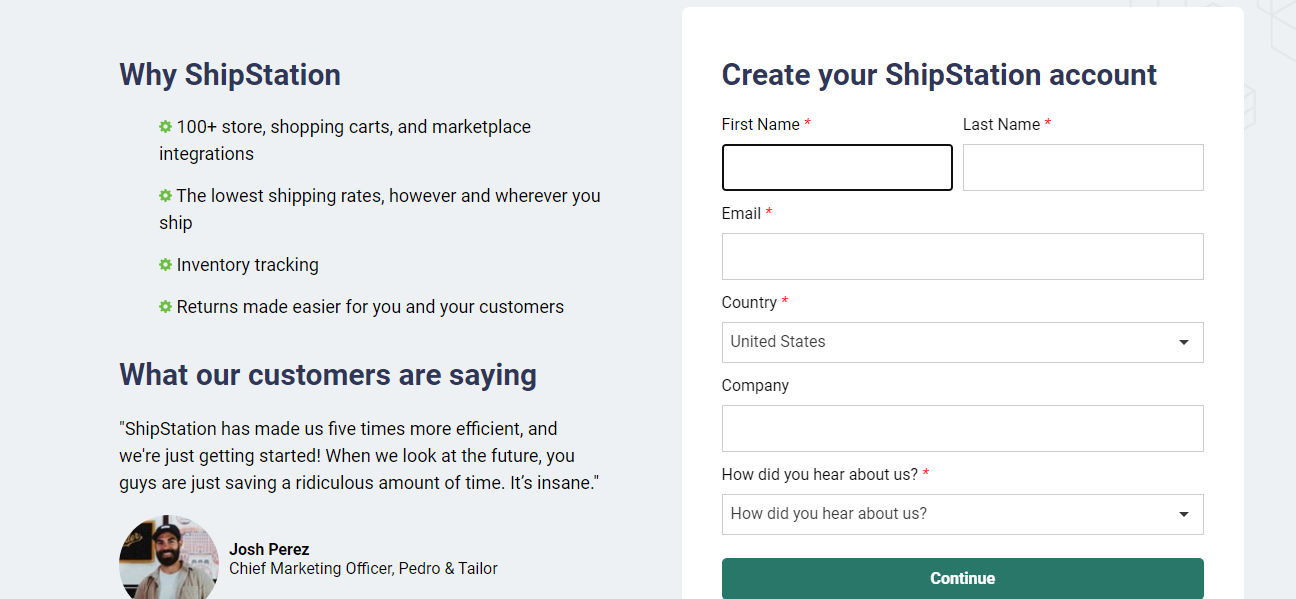Click the gear icon beside "The lowest shipping rates"
Viewport: 1296px width, 599px height.
(x=166, y=196)
